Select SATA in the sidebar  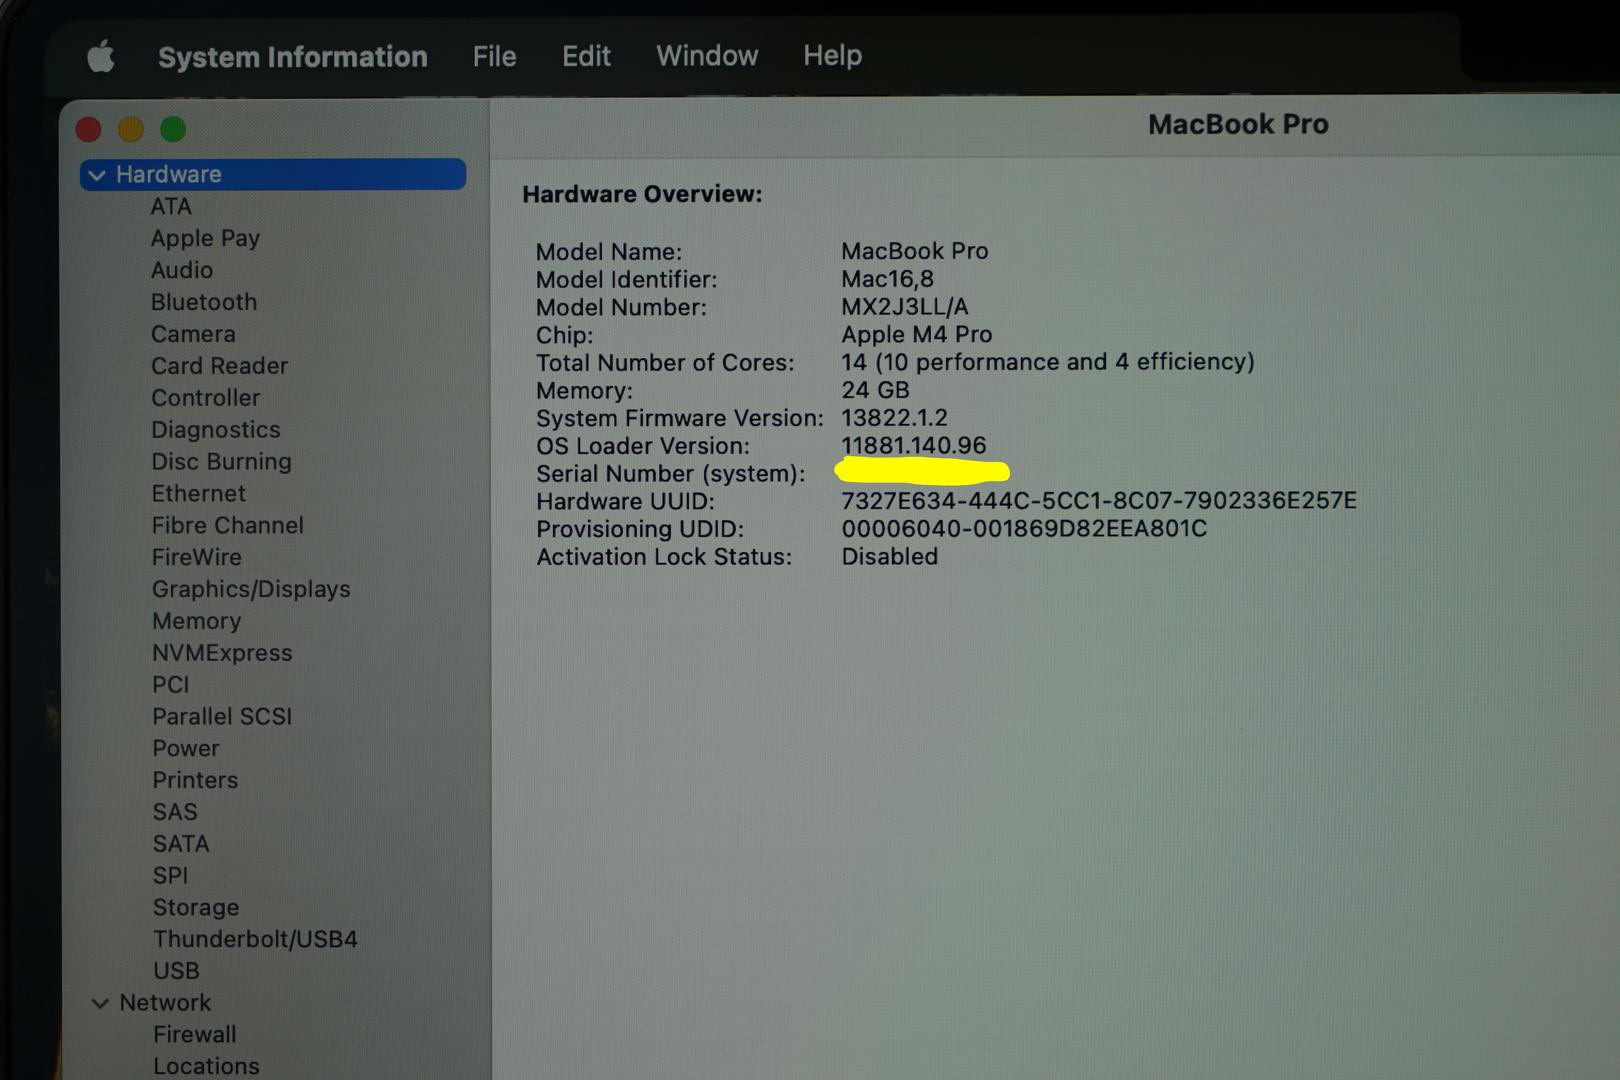(x=181, y=844)
